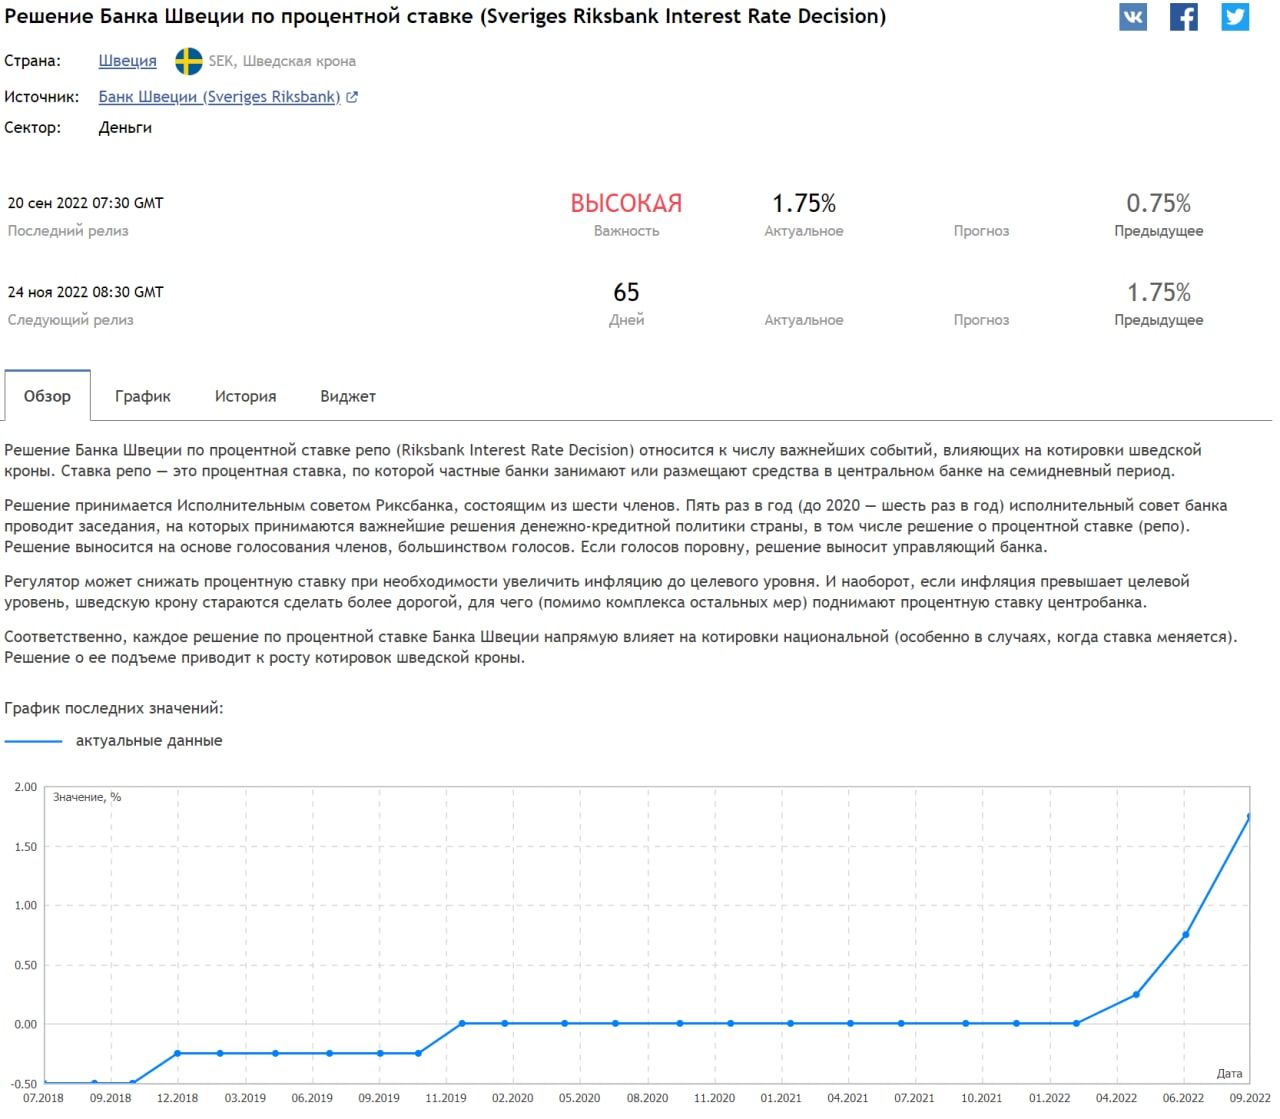This screenshot has width=1280, height=1119.
Task: Click chart data point near 11.2019 at 0.00
Action: 462,1023
